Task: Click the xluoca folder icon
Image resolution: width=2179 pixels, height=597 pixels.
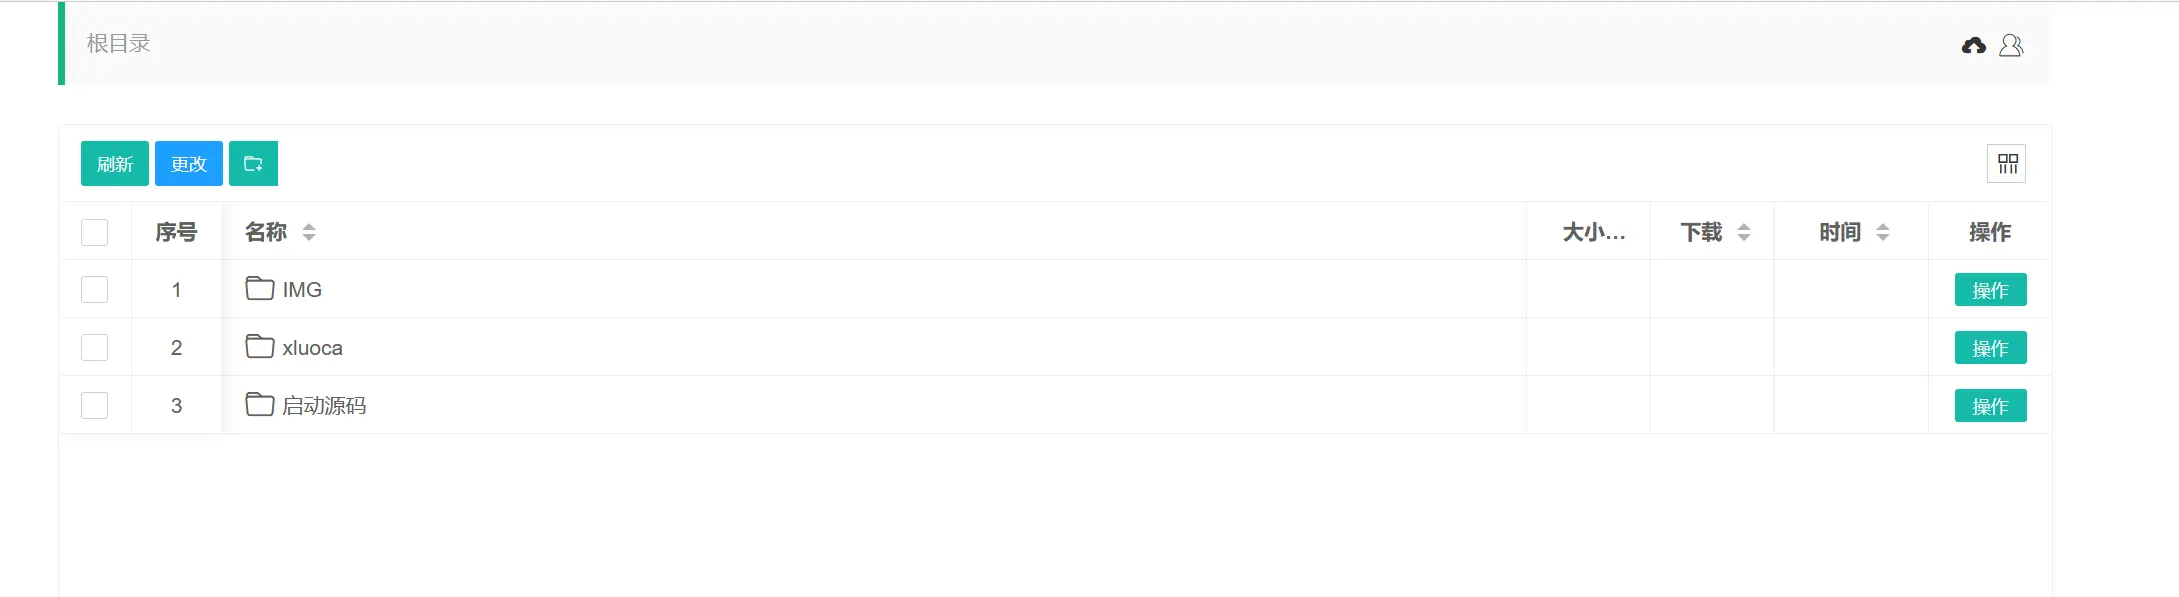Action: click(x=260, y=347)
